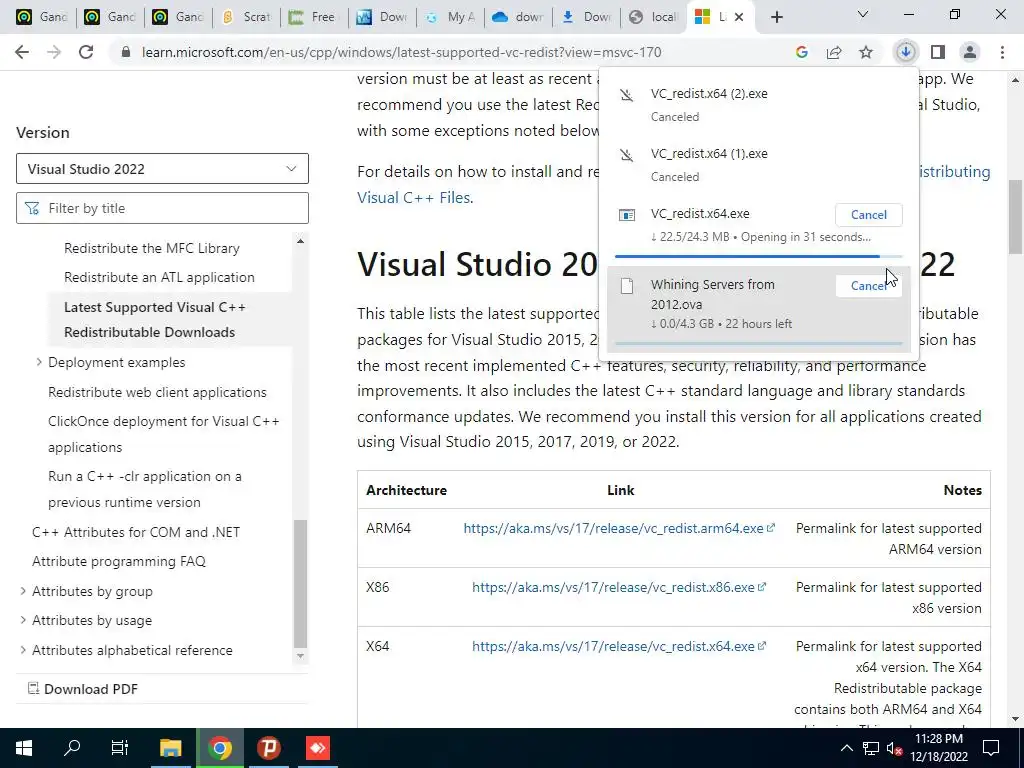Viewport: 1024px width, 768px height.
Task: Click Whining Servers file icon in downloads
Action: (x=627, y=285)
